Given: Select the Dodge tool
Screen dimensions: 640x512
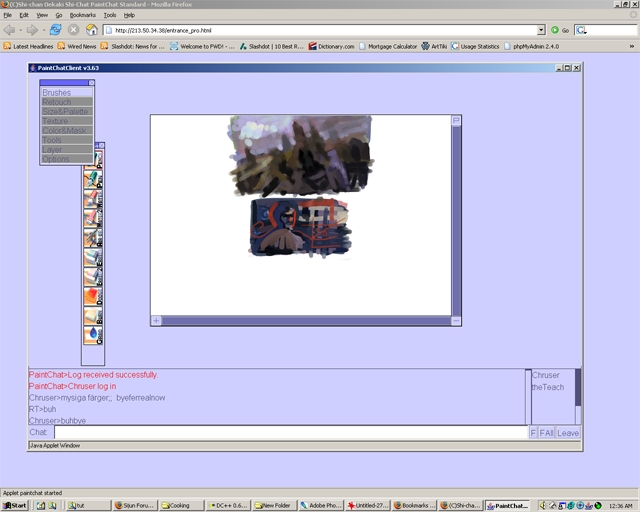Looking at the screenshot, I should click(x=93, y=296).
